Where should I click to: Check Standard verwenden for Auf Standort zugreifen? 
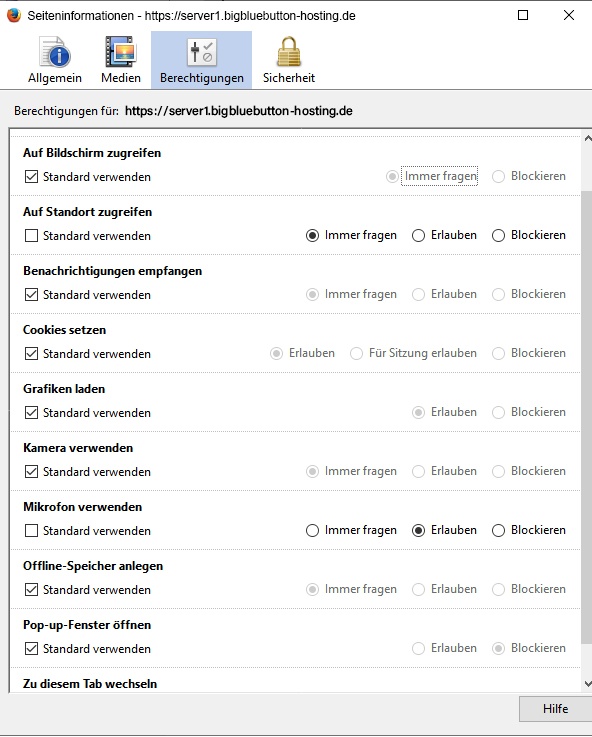click(31, 235)
